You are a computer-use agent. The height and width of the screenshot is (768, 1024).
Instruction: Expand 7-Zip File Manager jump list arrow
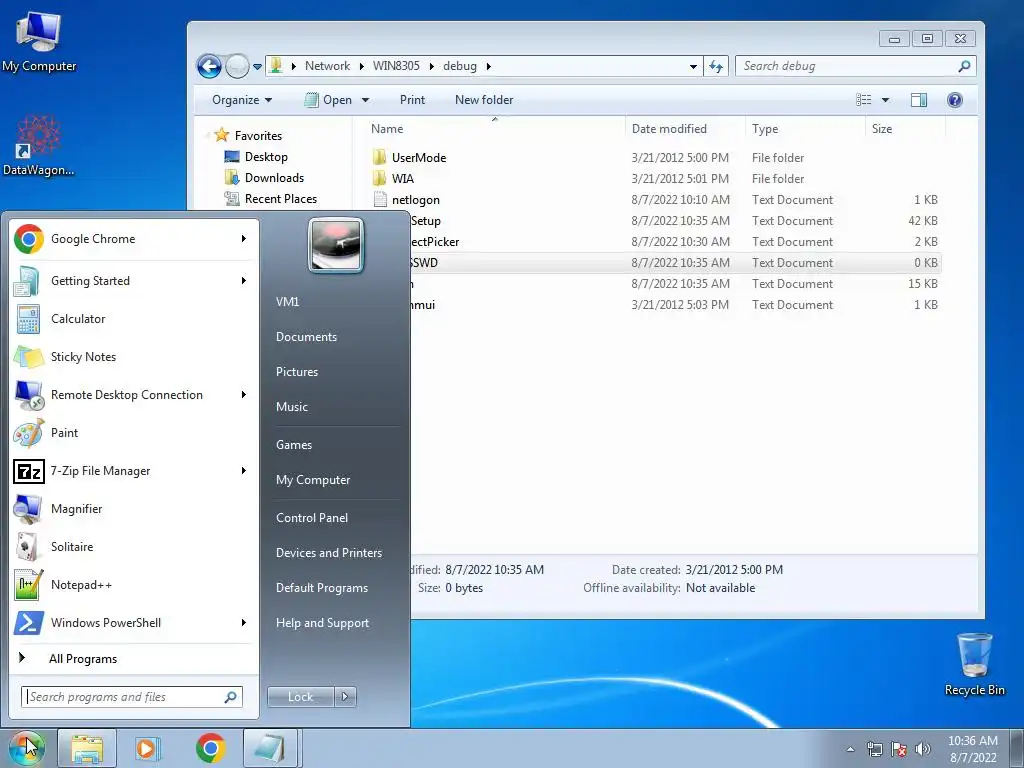(244, 471)
